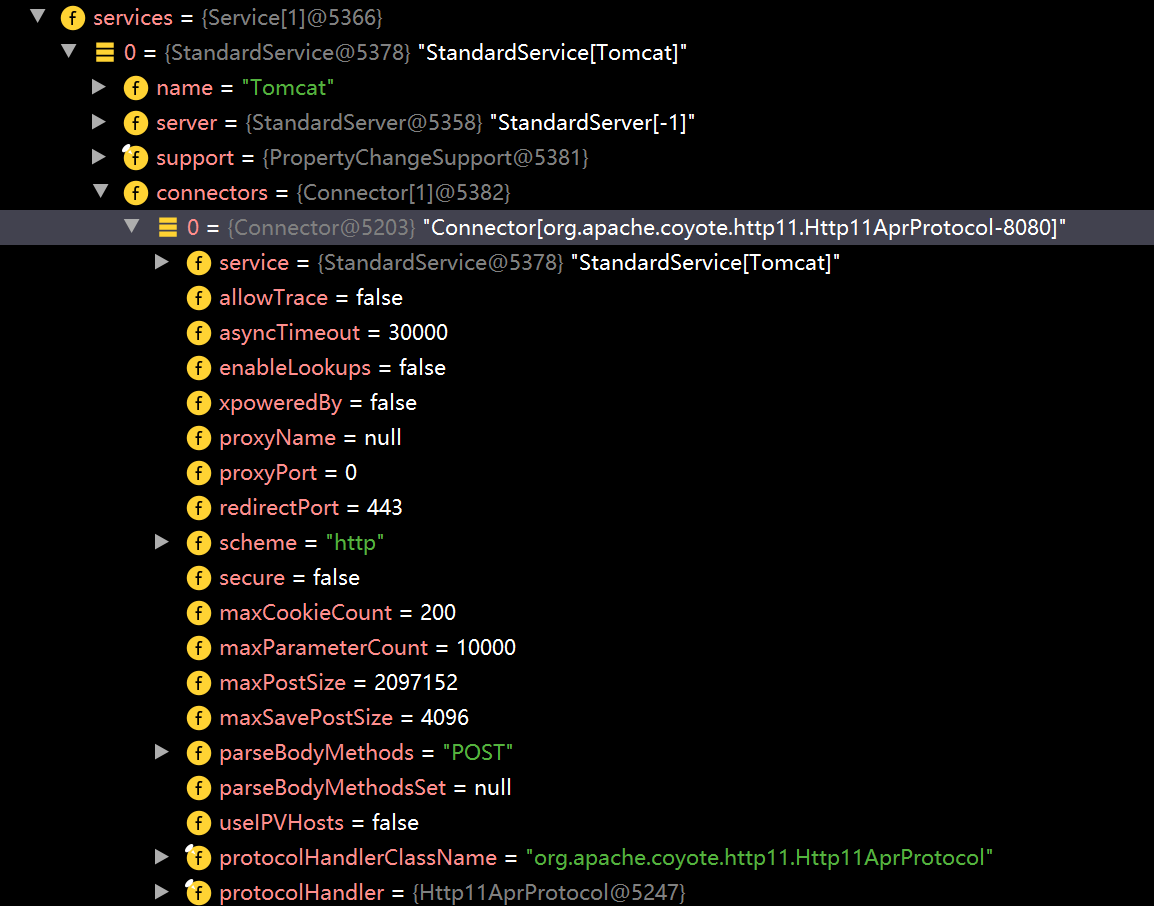This screenshot has height=906, width=1154.
Task: Expand the protocolHandlerClassName field
Action: [162, 857]
